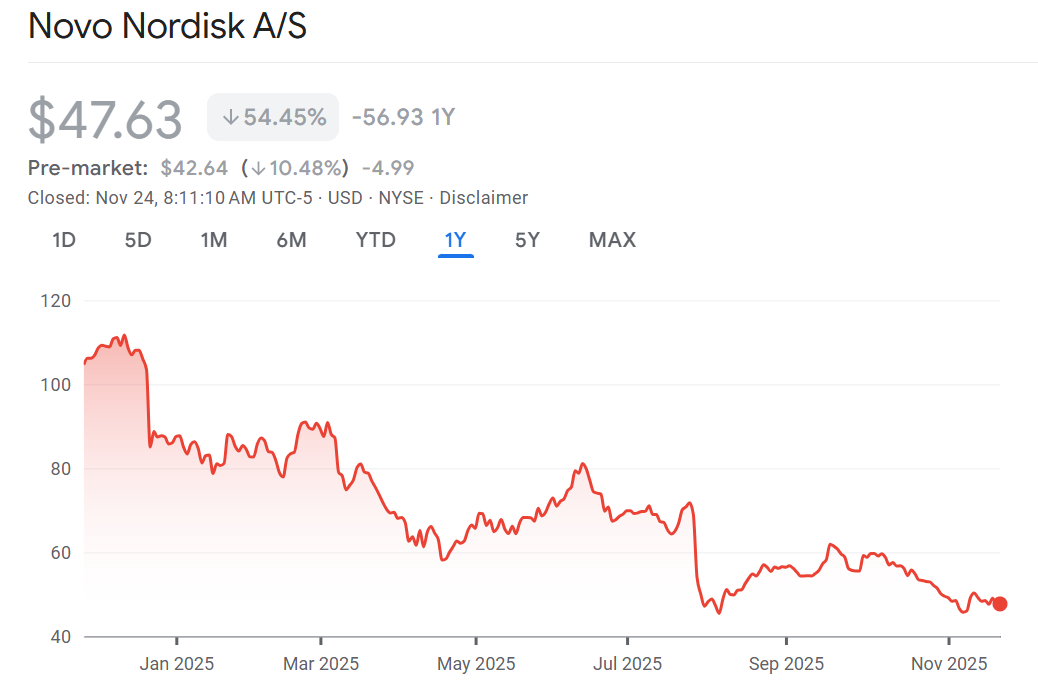Click the down arrow in the 54.45% badge
1038x685 pixels.
(230, 118)
